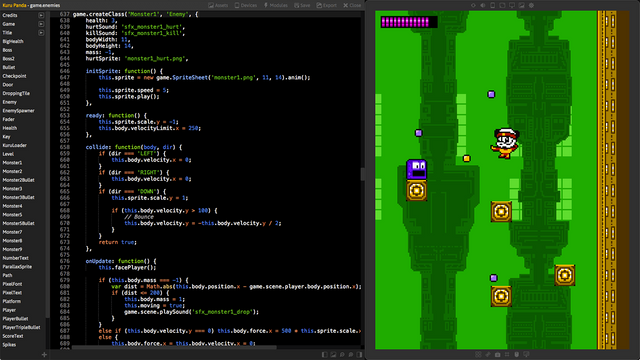640x360 pixels.
Task: Open the Modules panel
Action: (x=276, y=5)
